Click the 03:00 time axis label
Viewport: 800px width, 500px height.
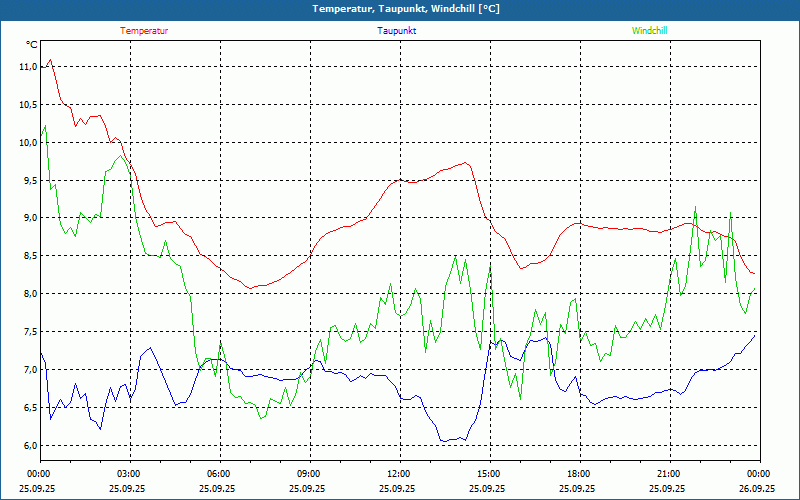click(x=129, y=473)
